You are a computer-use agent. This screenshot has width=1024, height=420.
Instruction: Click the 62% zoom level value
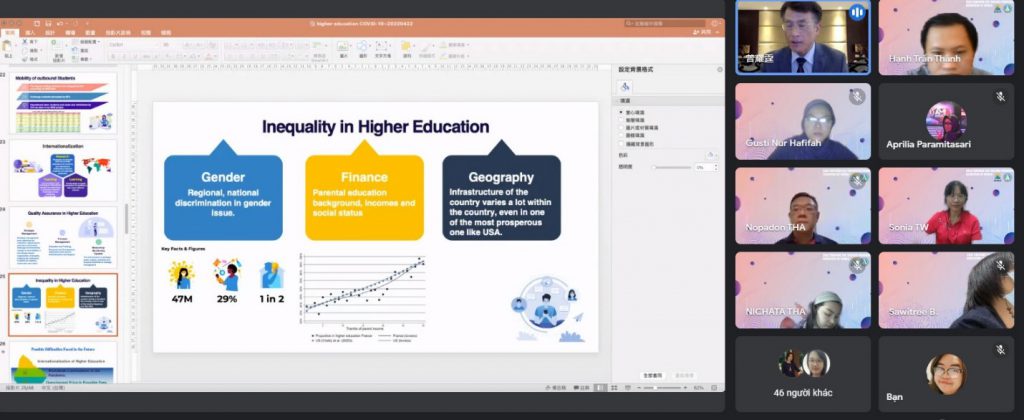tap(699, 388)
